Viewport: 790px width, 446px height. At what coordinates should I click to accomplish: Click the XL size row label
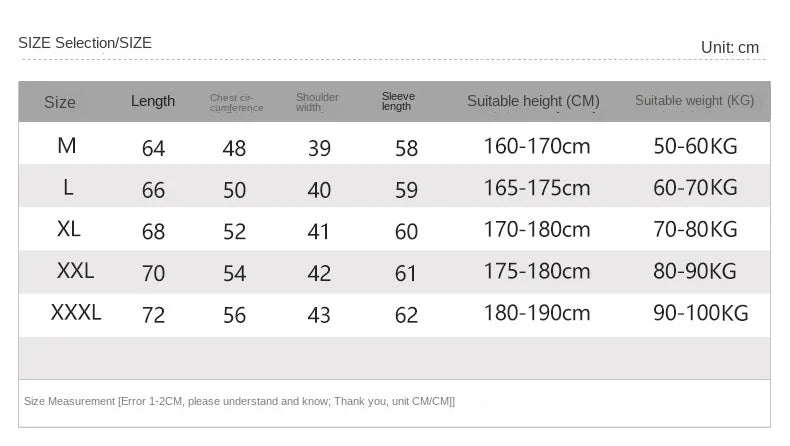click(69, 229)
